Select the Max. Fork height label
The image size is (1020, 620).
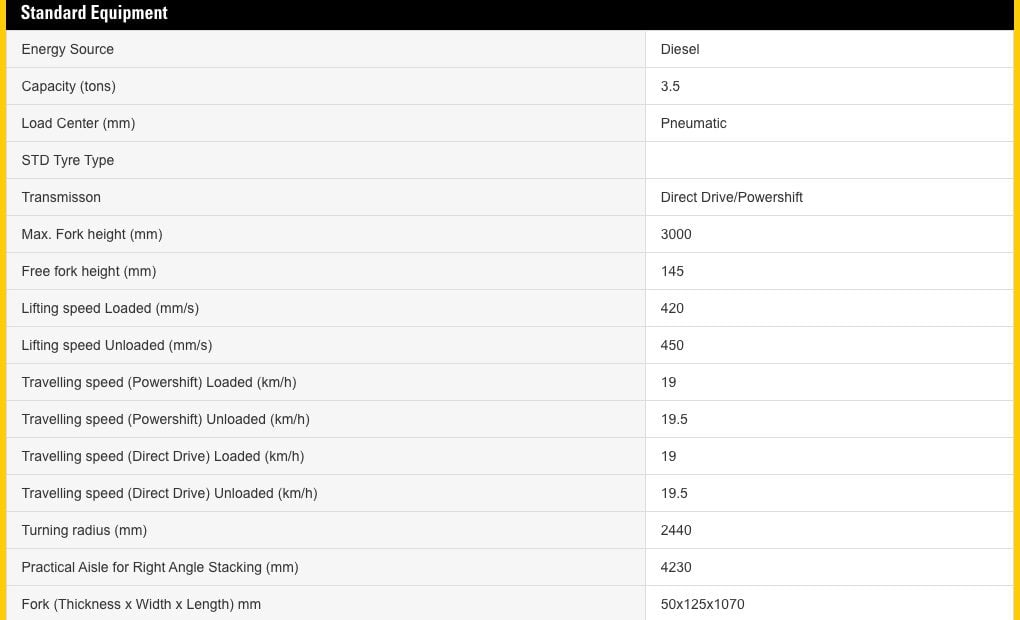[92, 234]
